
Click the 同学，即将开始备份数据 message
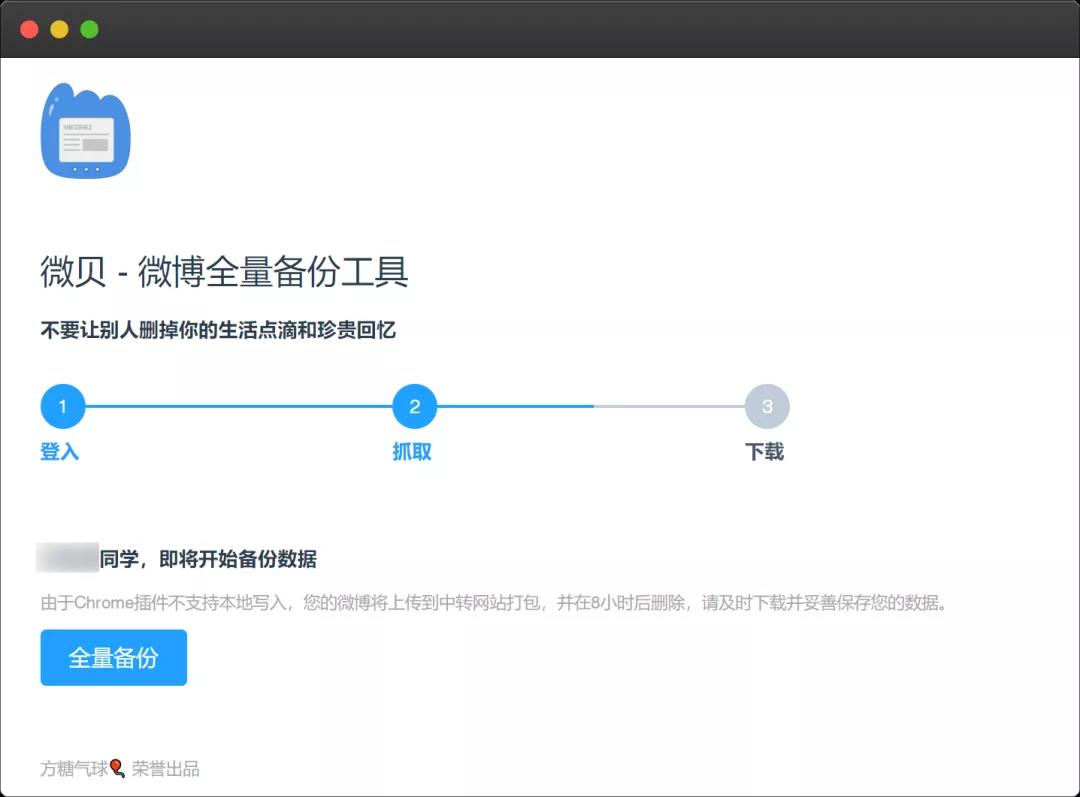208,559
